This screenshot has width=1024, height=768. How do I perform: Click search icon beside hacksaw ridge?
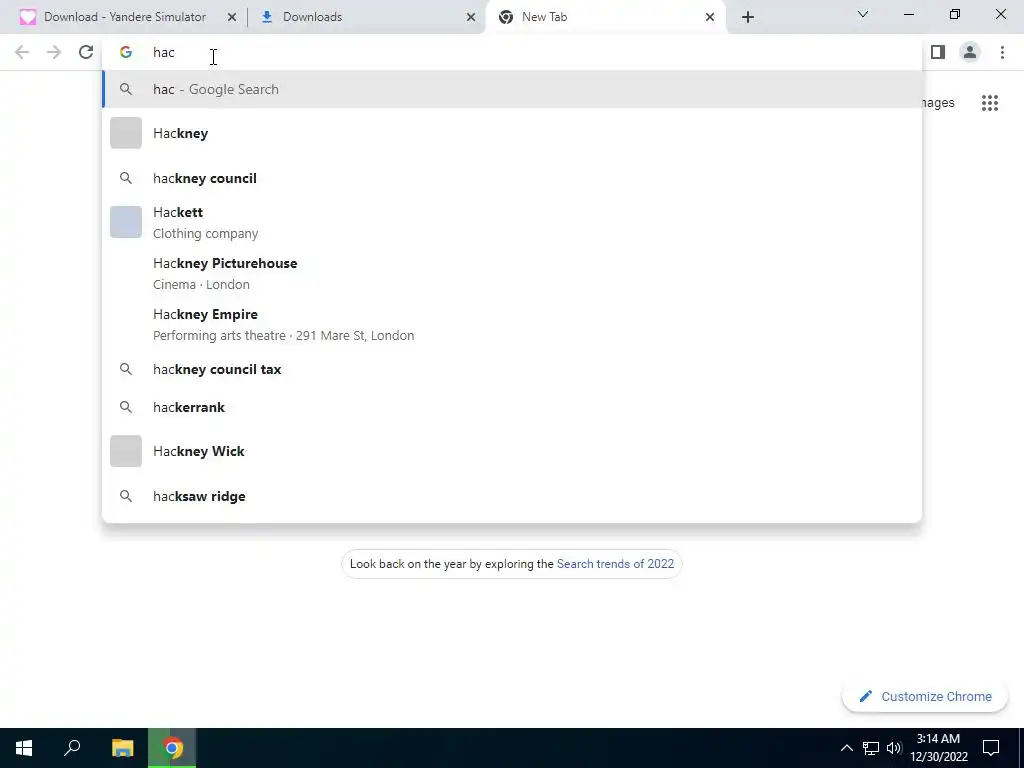[x=126, y=496]
